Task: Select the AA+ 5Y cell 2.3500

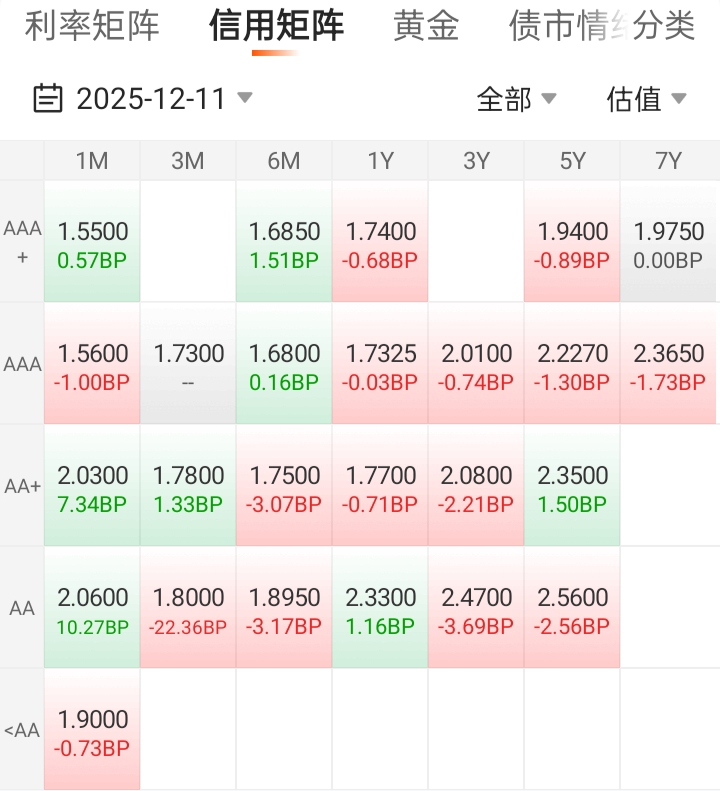Action: 572,486
